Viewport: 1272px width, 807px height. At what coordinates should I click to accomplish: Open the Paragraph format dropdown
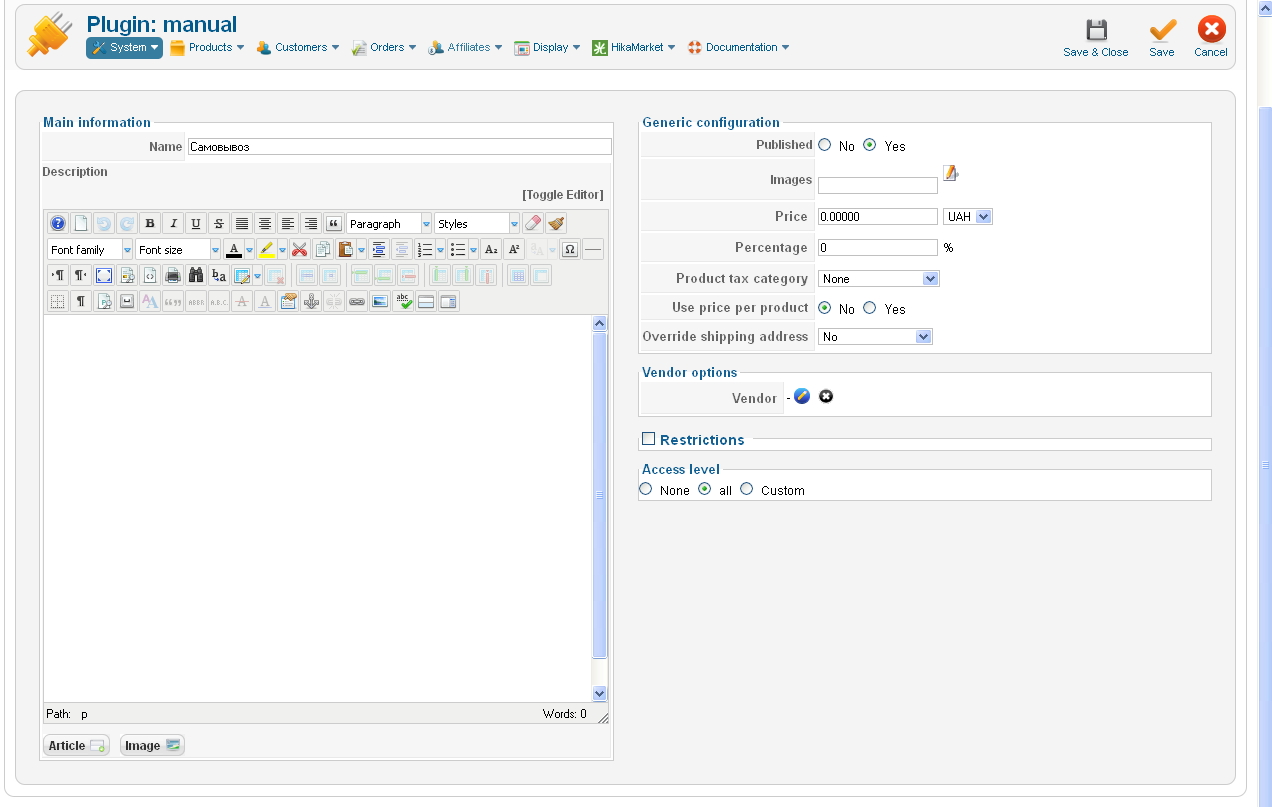[x=389, y=223]
